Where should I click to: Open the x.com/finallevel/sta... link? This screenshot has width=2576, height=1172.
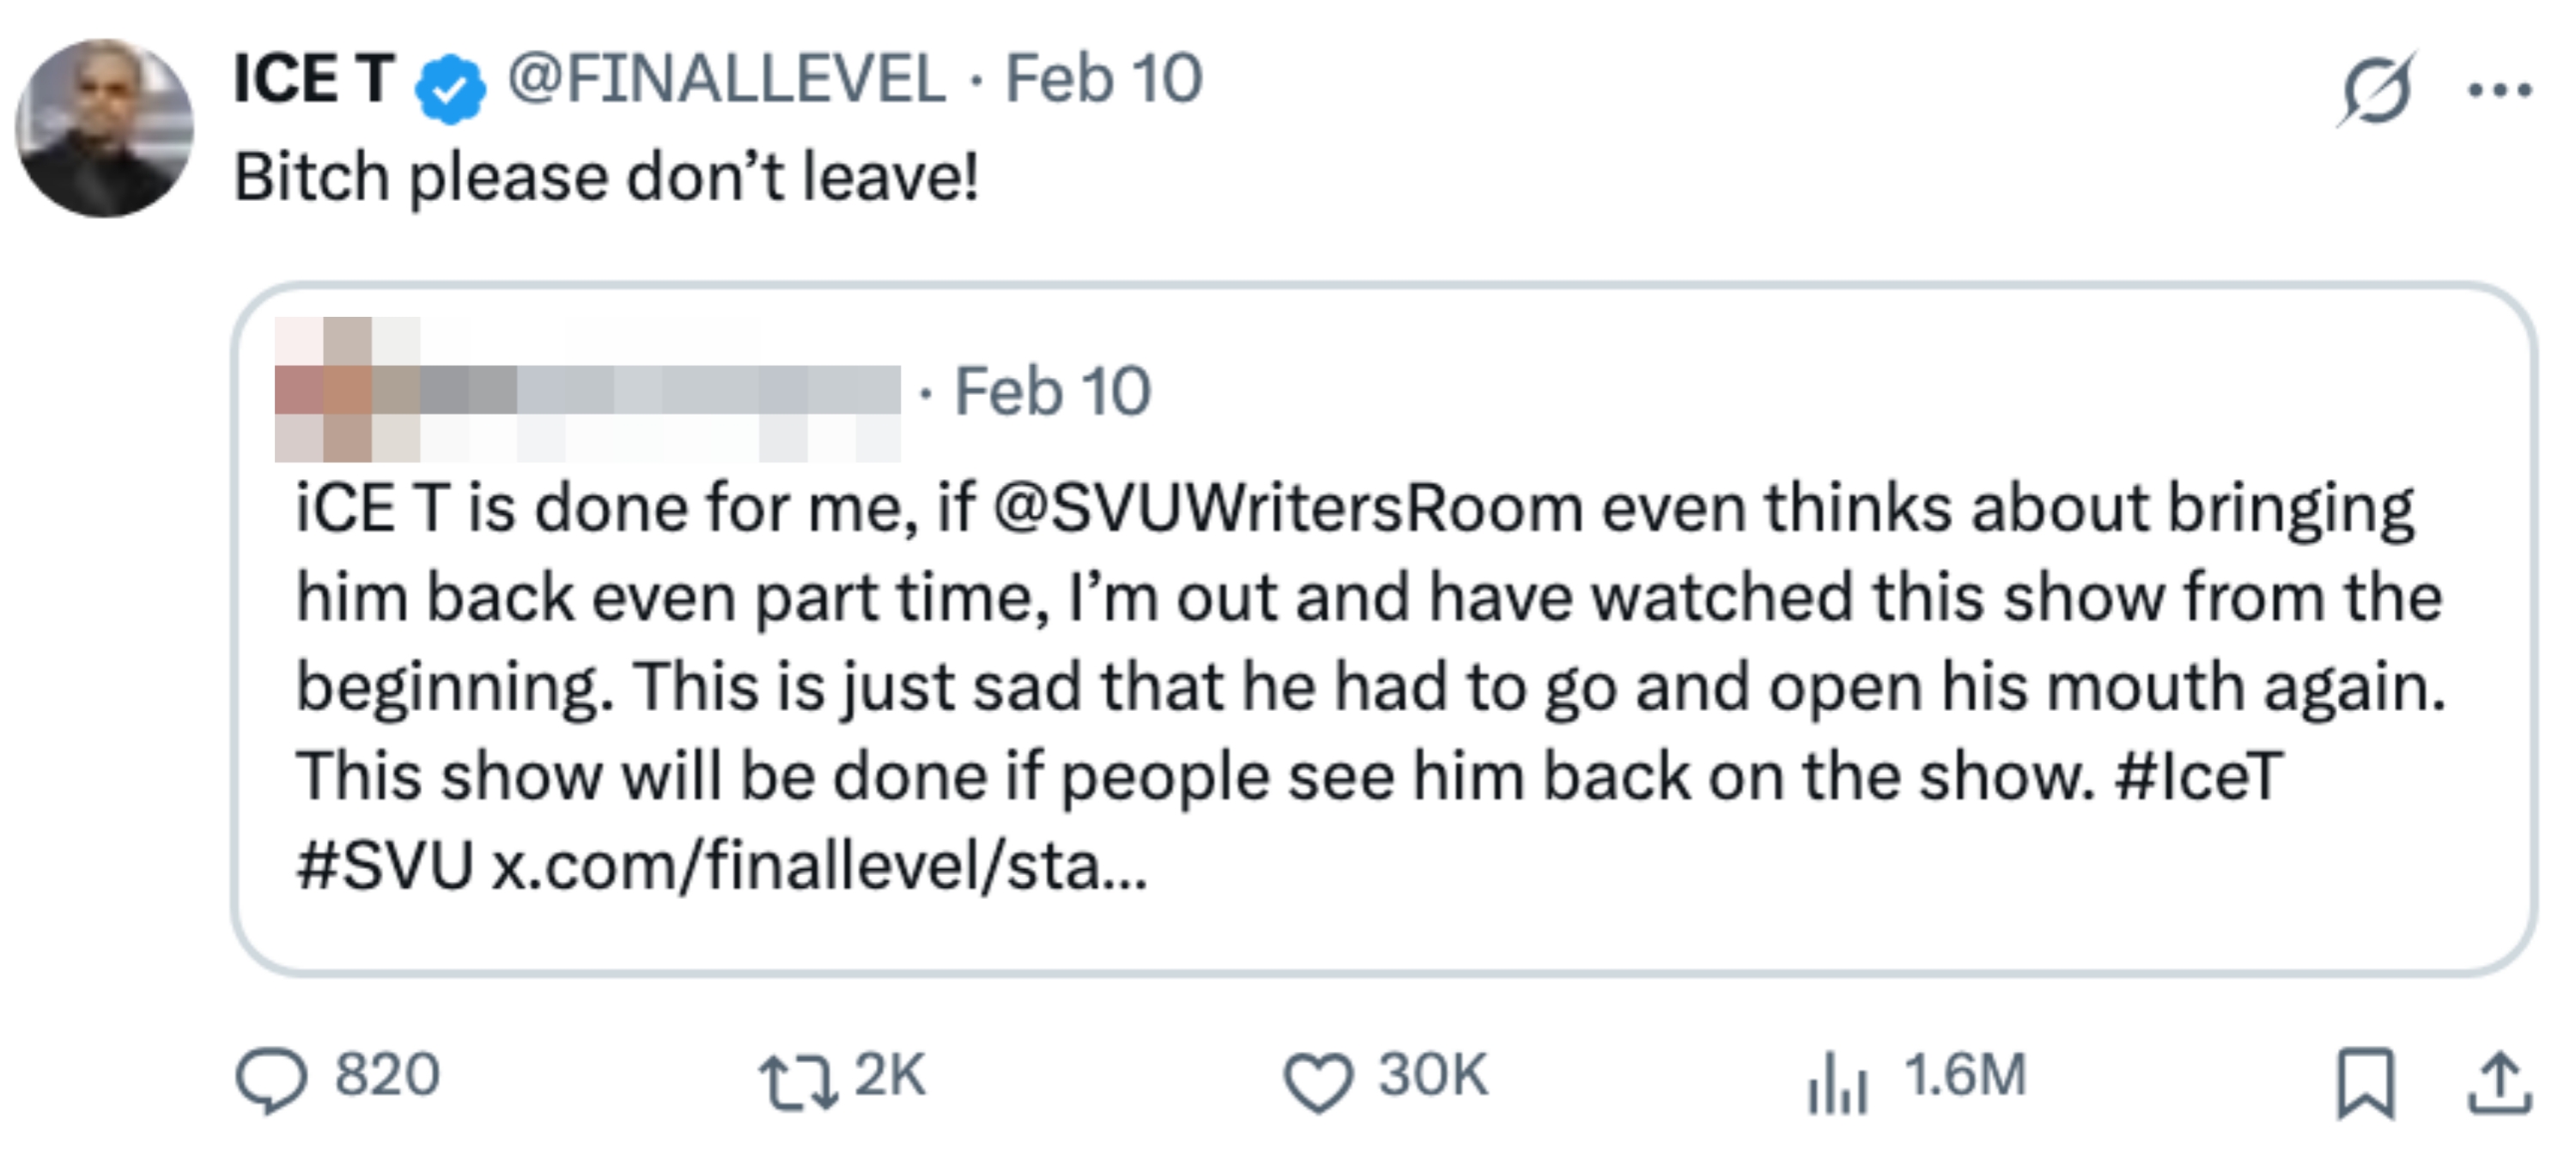tap(820, 866)
